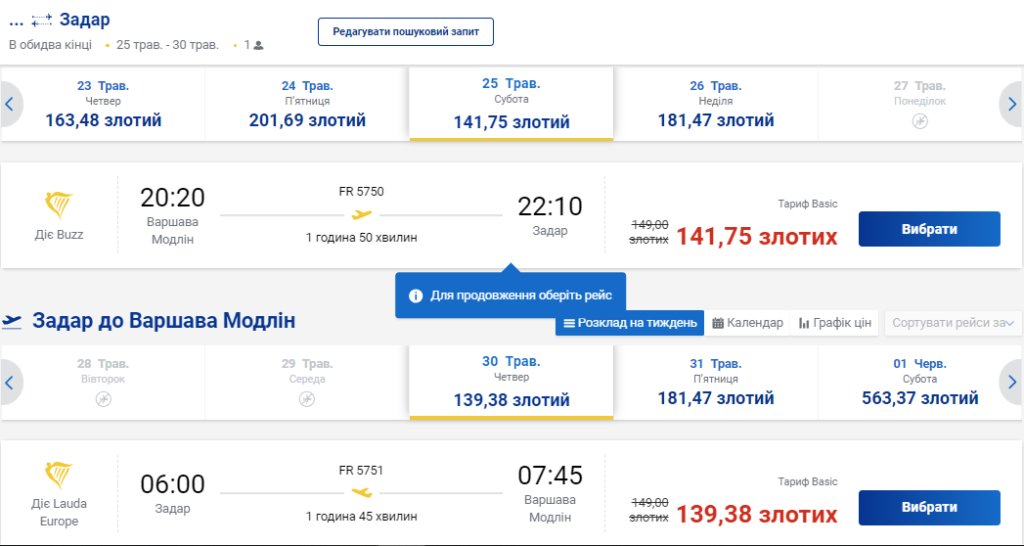Click the Ryanair harp logo for Lauda Europe

(59, 475)
